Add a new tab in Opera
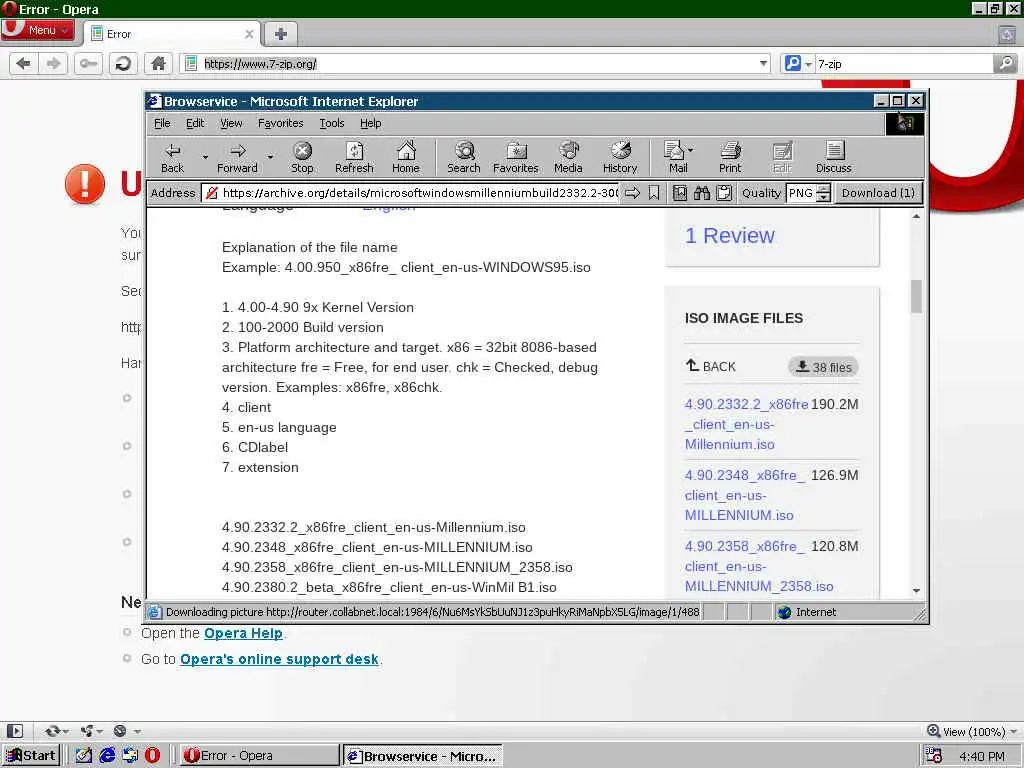This screenshot has height=768, width=1024. 280,34
